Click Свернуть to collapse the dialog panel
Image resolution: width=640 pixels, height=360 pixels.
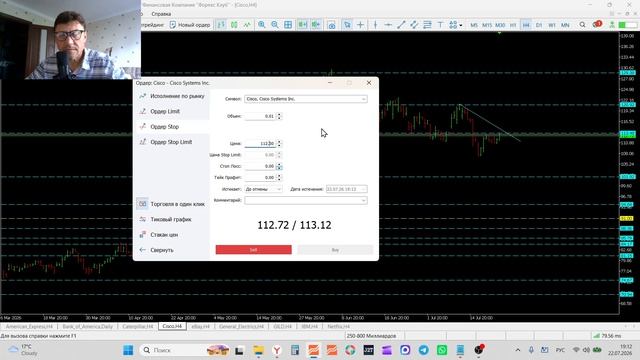coord(172,250)
